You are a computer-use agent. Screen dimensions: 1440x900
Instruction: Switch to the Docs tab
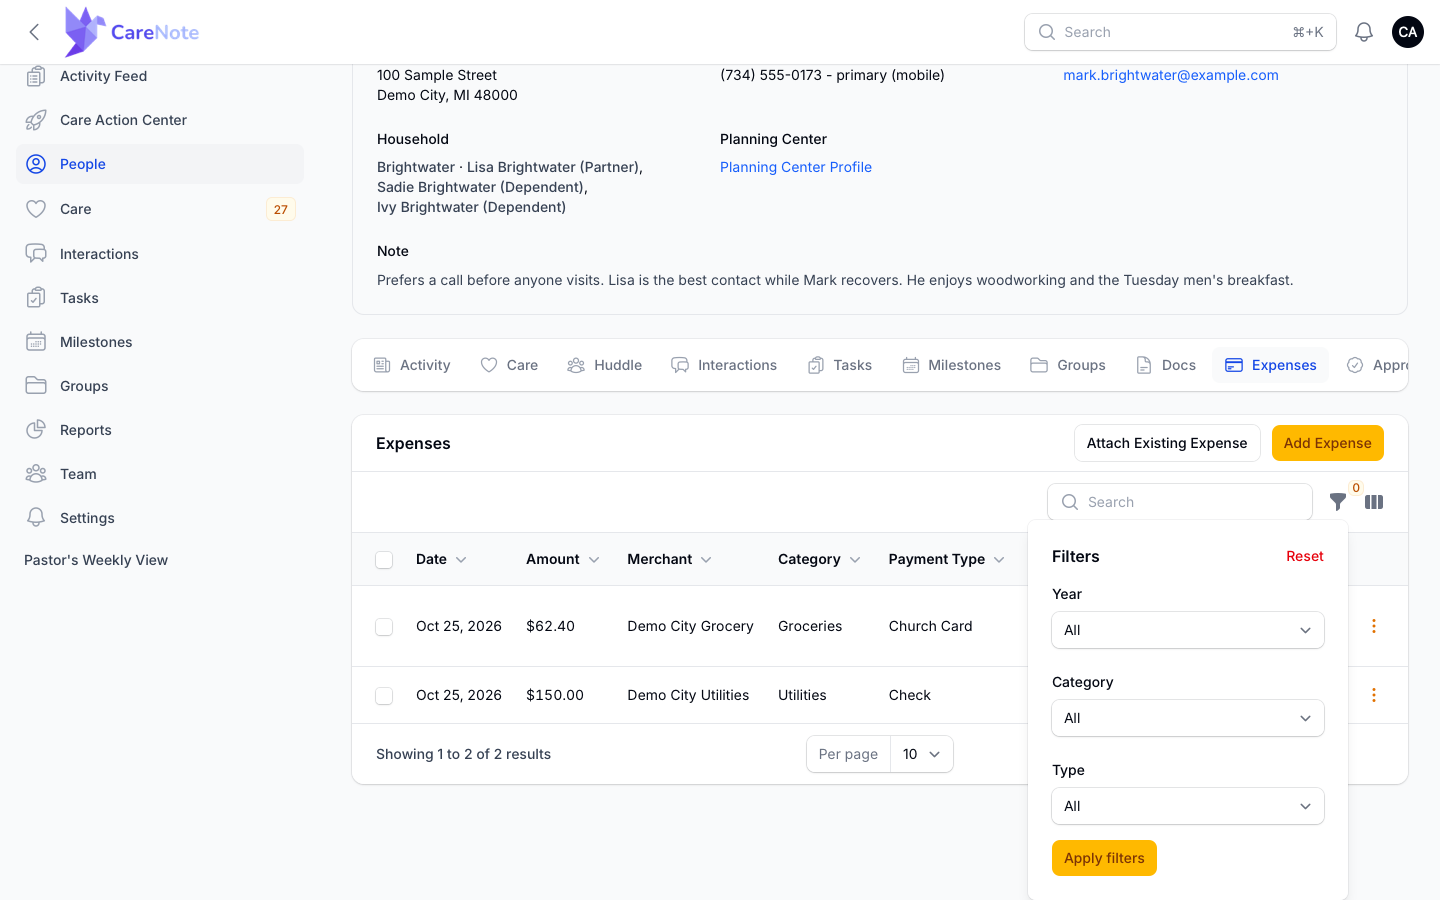[x=1166, y=365]
